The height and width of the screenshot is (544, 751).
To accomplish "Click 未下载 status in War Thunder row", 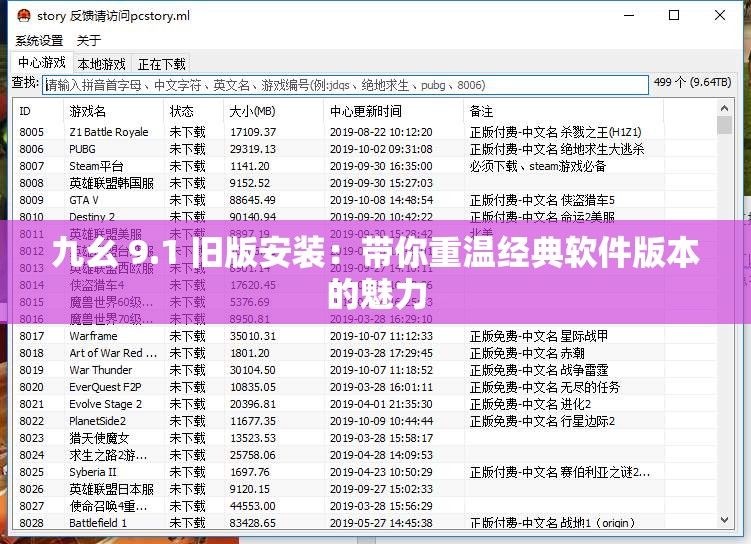I will point(187,370).
